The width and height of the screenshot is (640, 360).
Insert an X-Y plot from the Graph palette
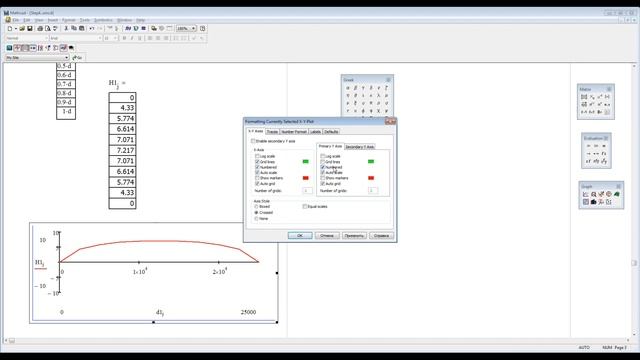(586, 194)
